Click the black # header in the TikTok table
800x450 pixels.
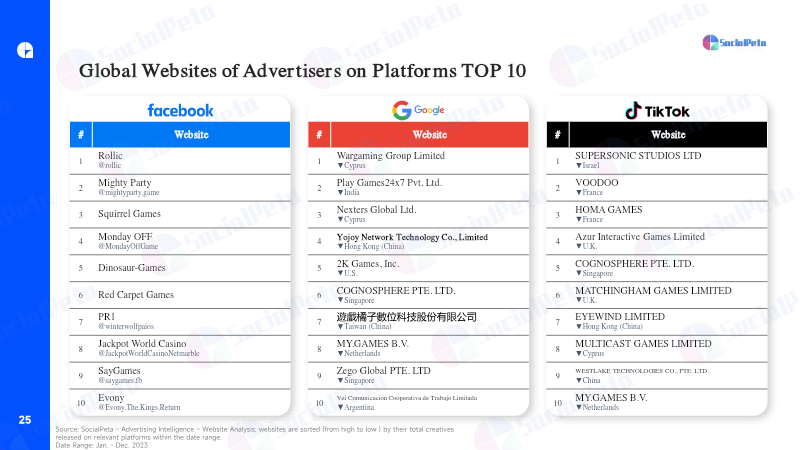coord(557,135)
